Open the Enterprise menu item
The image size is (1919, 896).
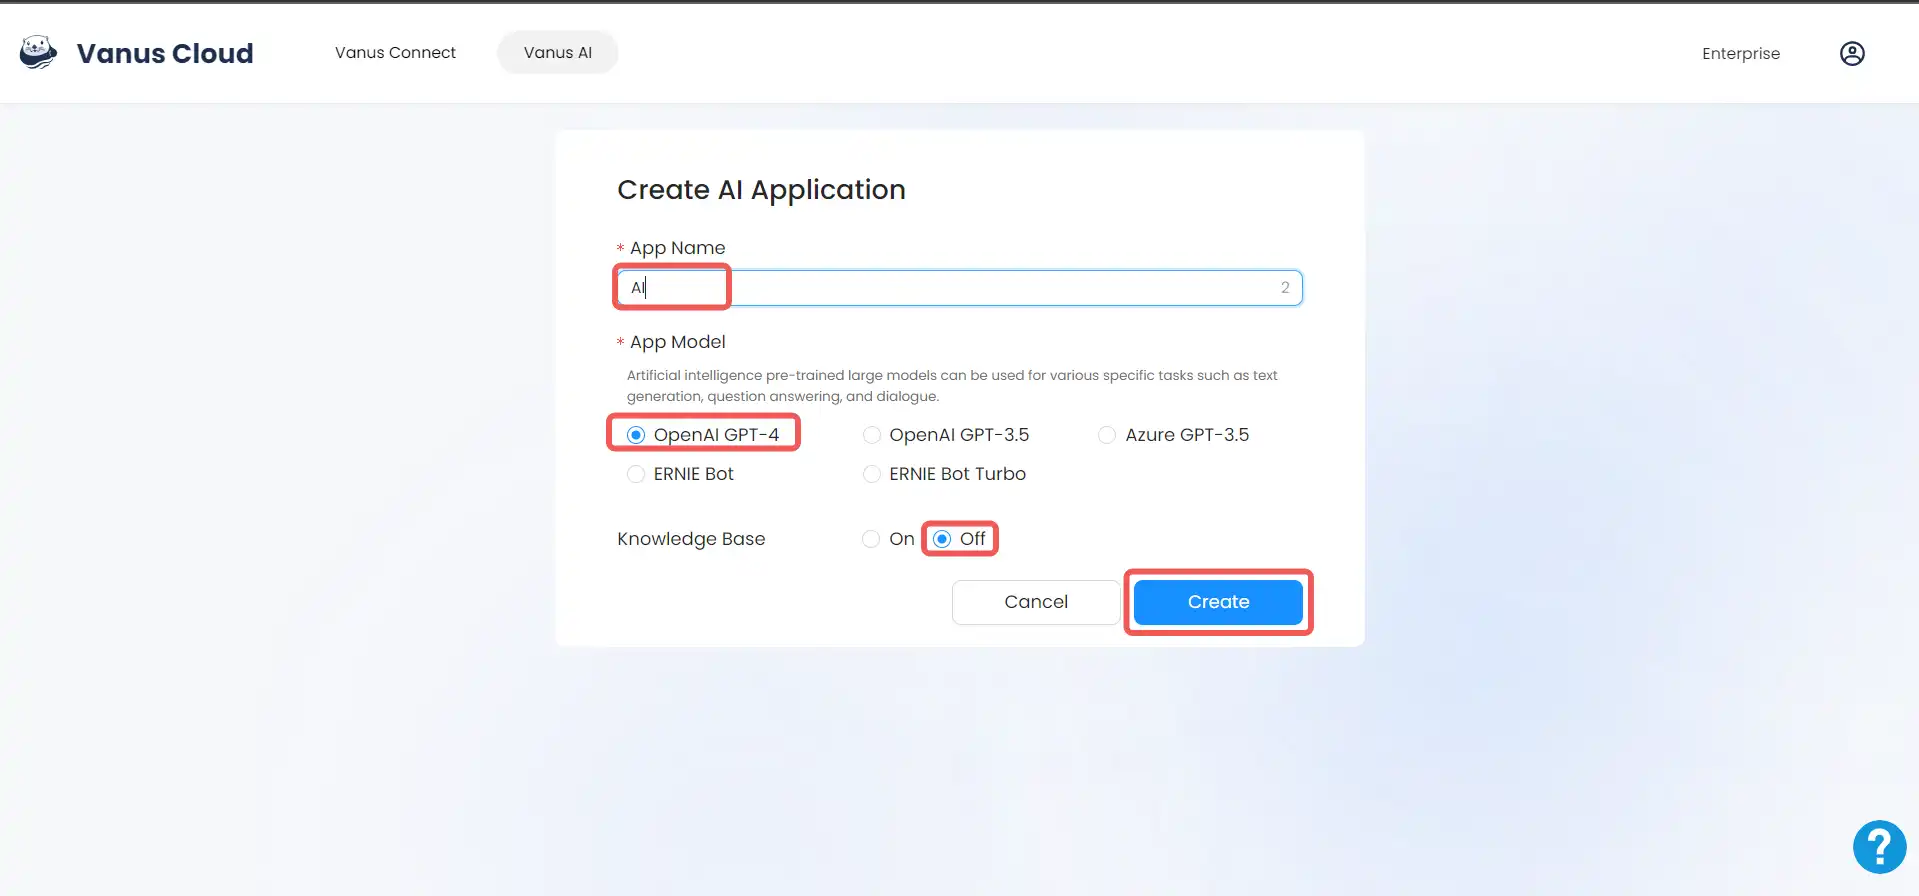click(x=1741, y=53)
